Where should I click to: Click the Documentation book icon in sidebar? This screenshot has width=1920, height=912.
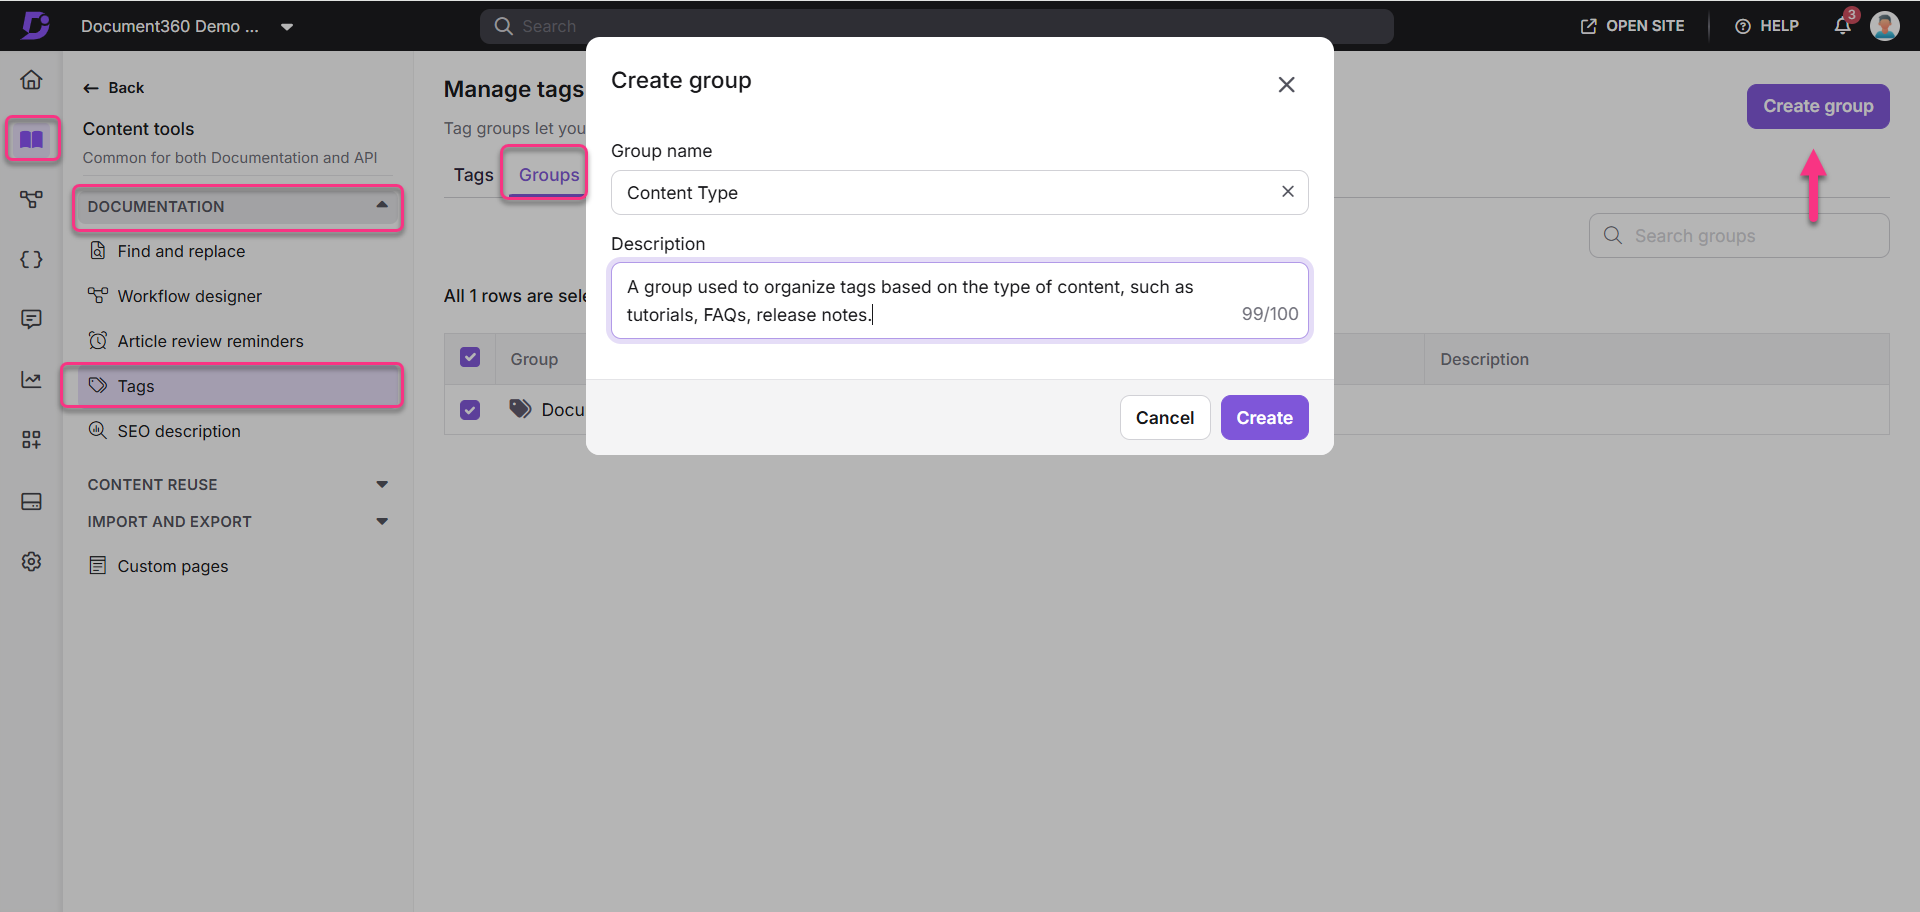[x=32, y=139]
